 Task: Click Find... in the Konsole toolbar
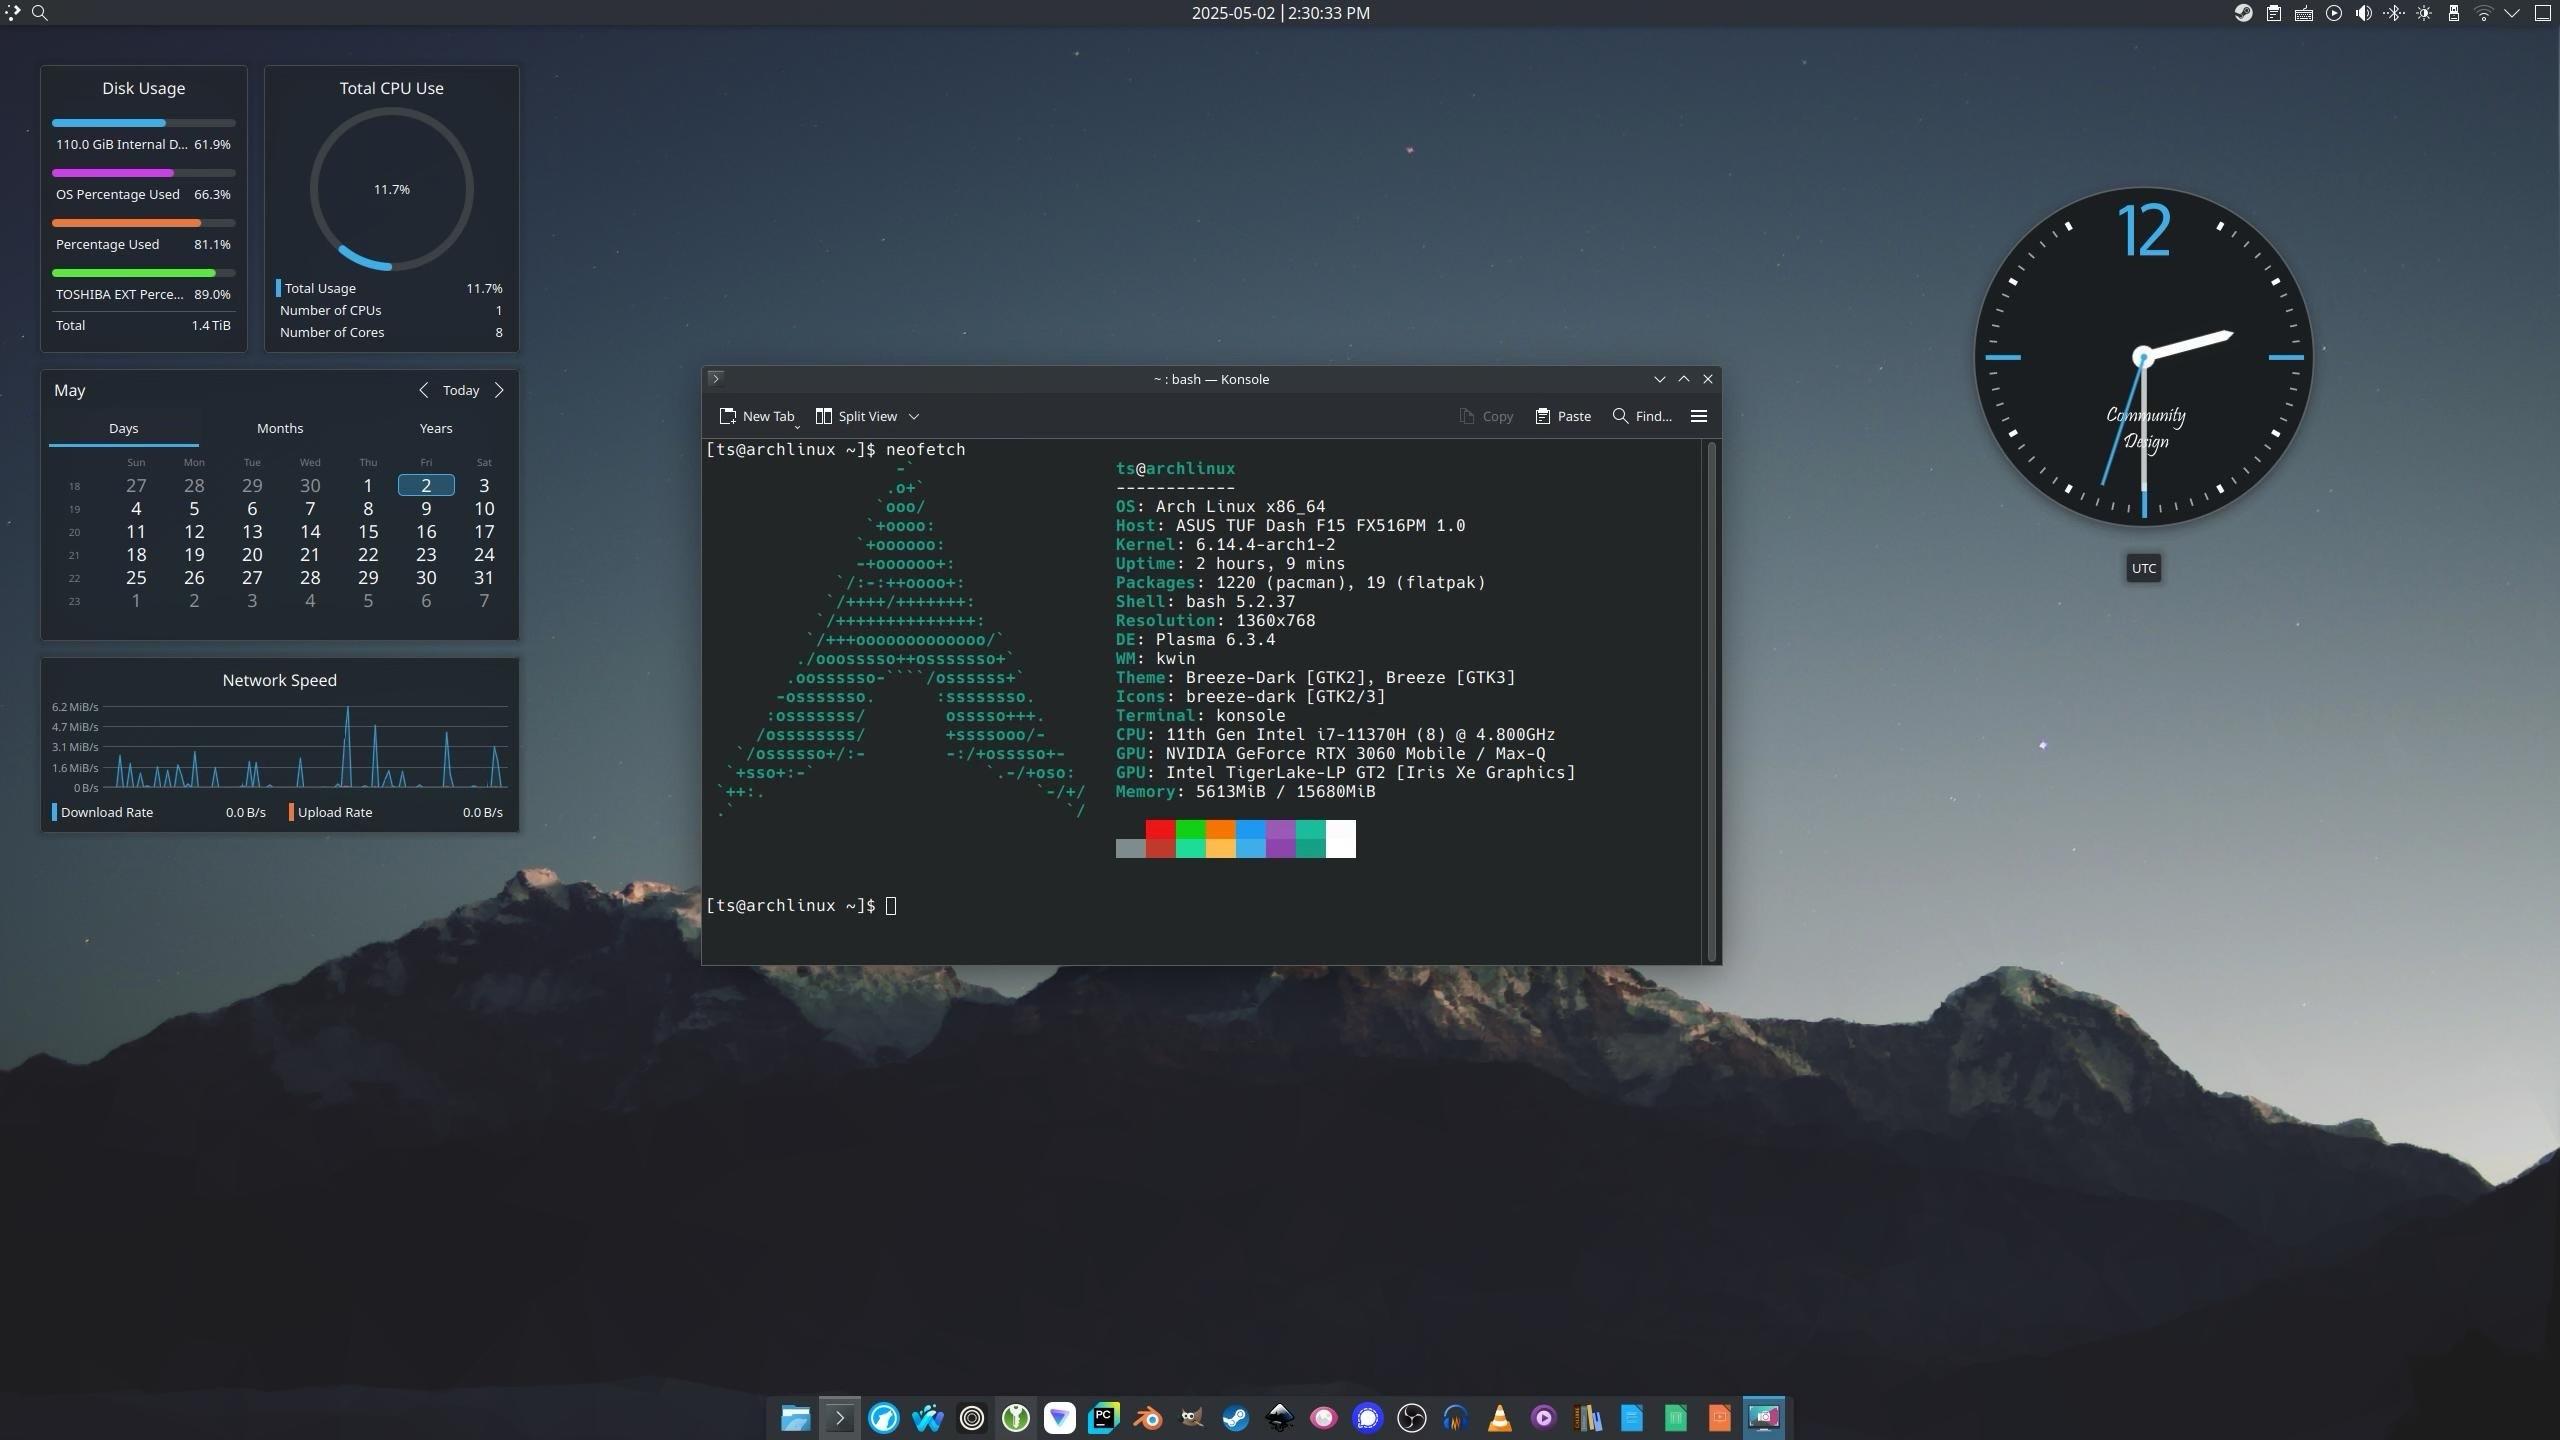click(x=1642, y=416)
